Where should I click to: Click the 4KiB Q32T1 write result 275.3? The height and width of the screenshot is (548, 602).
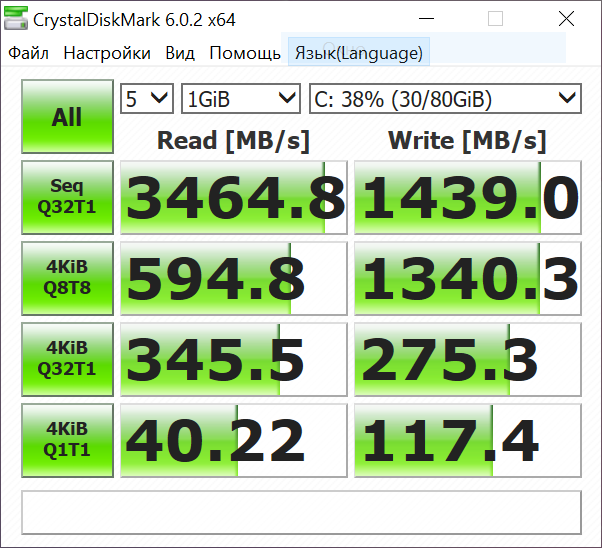click(x=468, y=359)
